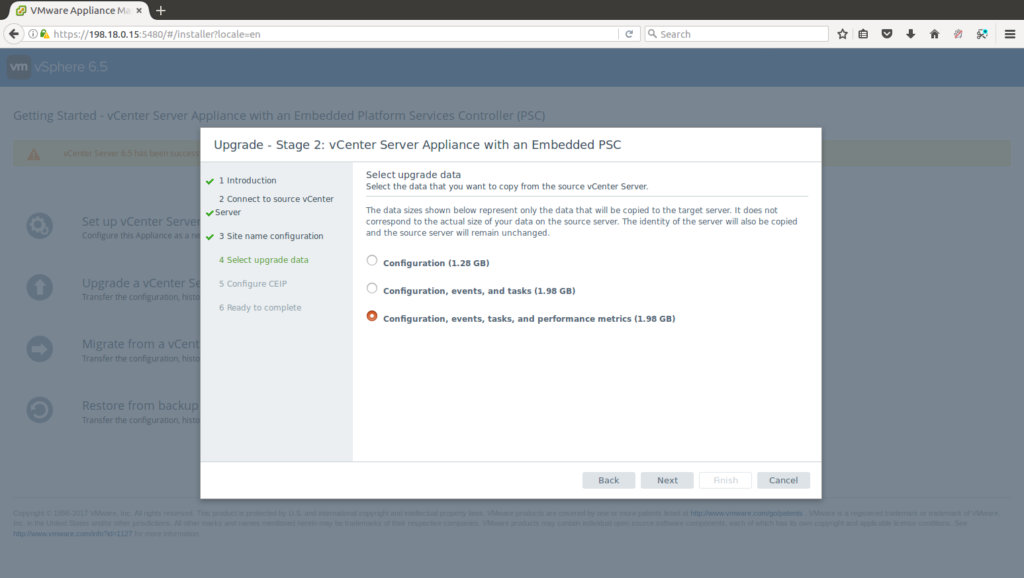The height and width of the screenshot is (578, 1024).
Task: Close the VMware Appliance tab
Action: pyautogui.click(x=139, y=10)
